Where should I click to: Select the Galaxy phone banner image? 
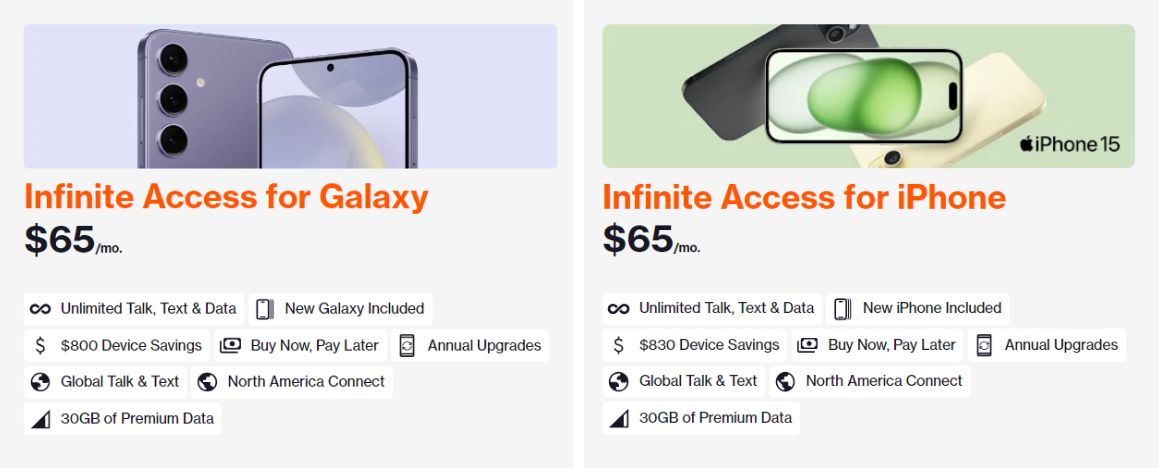tap(290, 96)
